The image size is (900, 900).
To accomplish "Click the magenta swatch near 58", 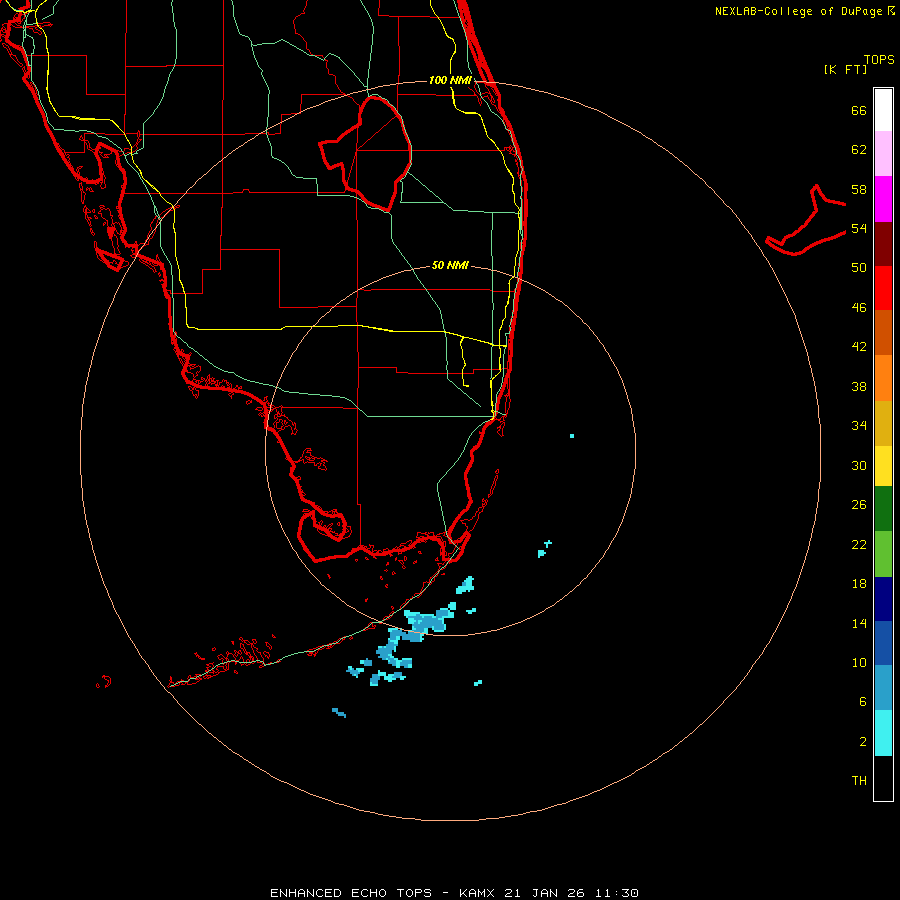I will [883, 199].
